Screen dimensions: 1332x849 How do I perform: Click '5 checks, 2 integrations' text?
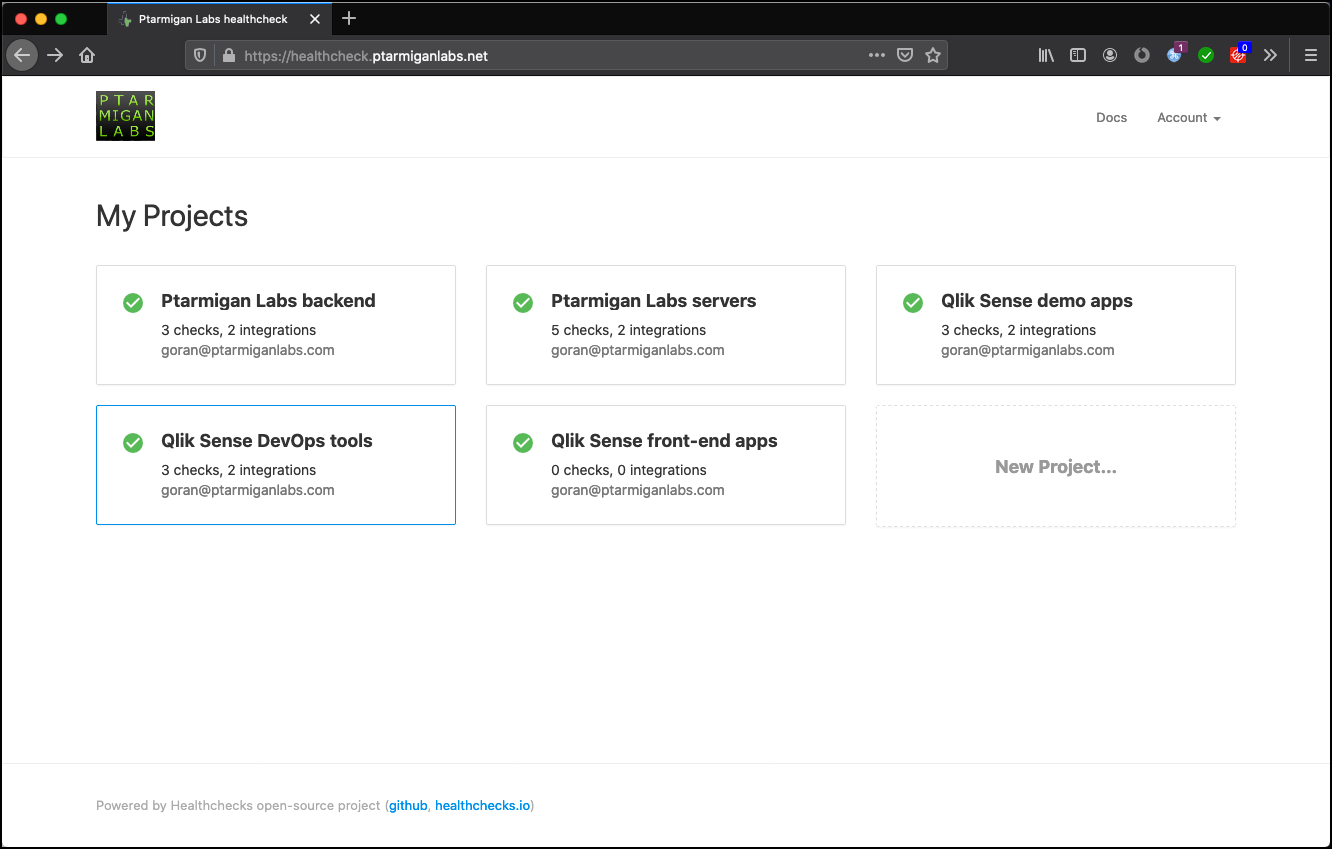pyautogui.click(x=628, y=330)
